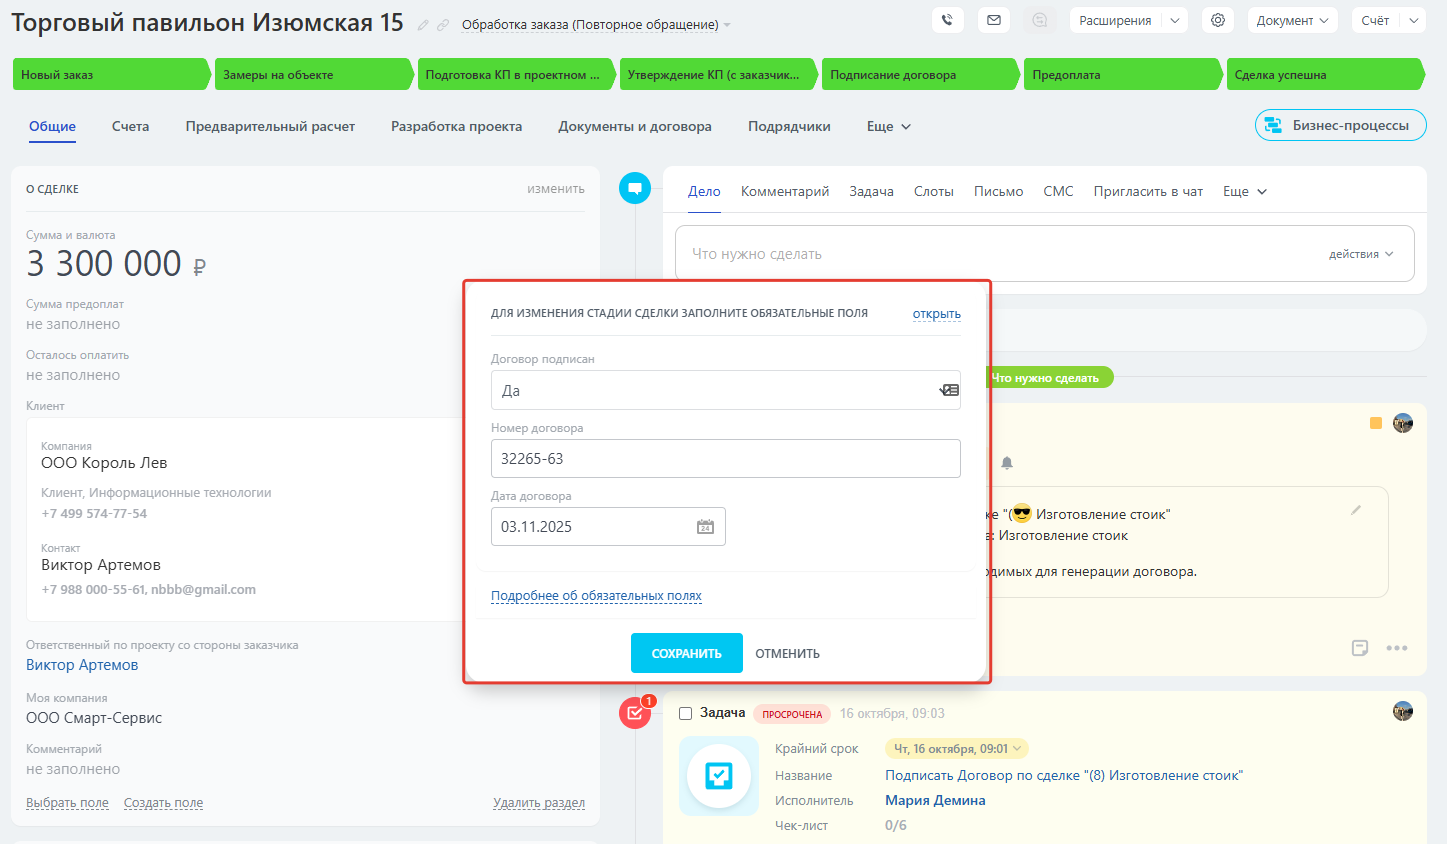Select the Дело timeline tab
1447x844 pixels.
[x=704, y=191]
